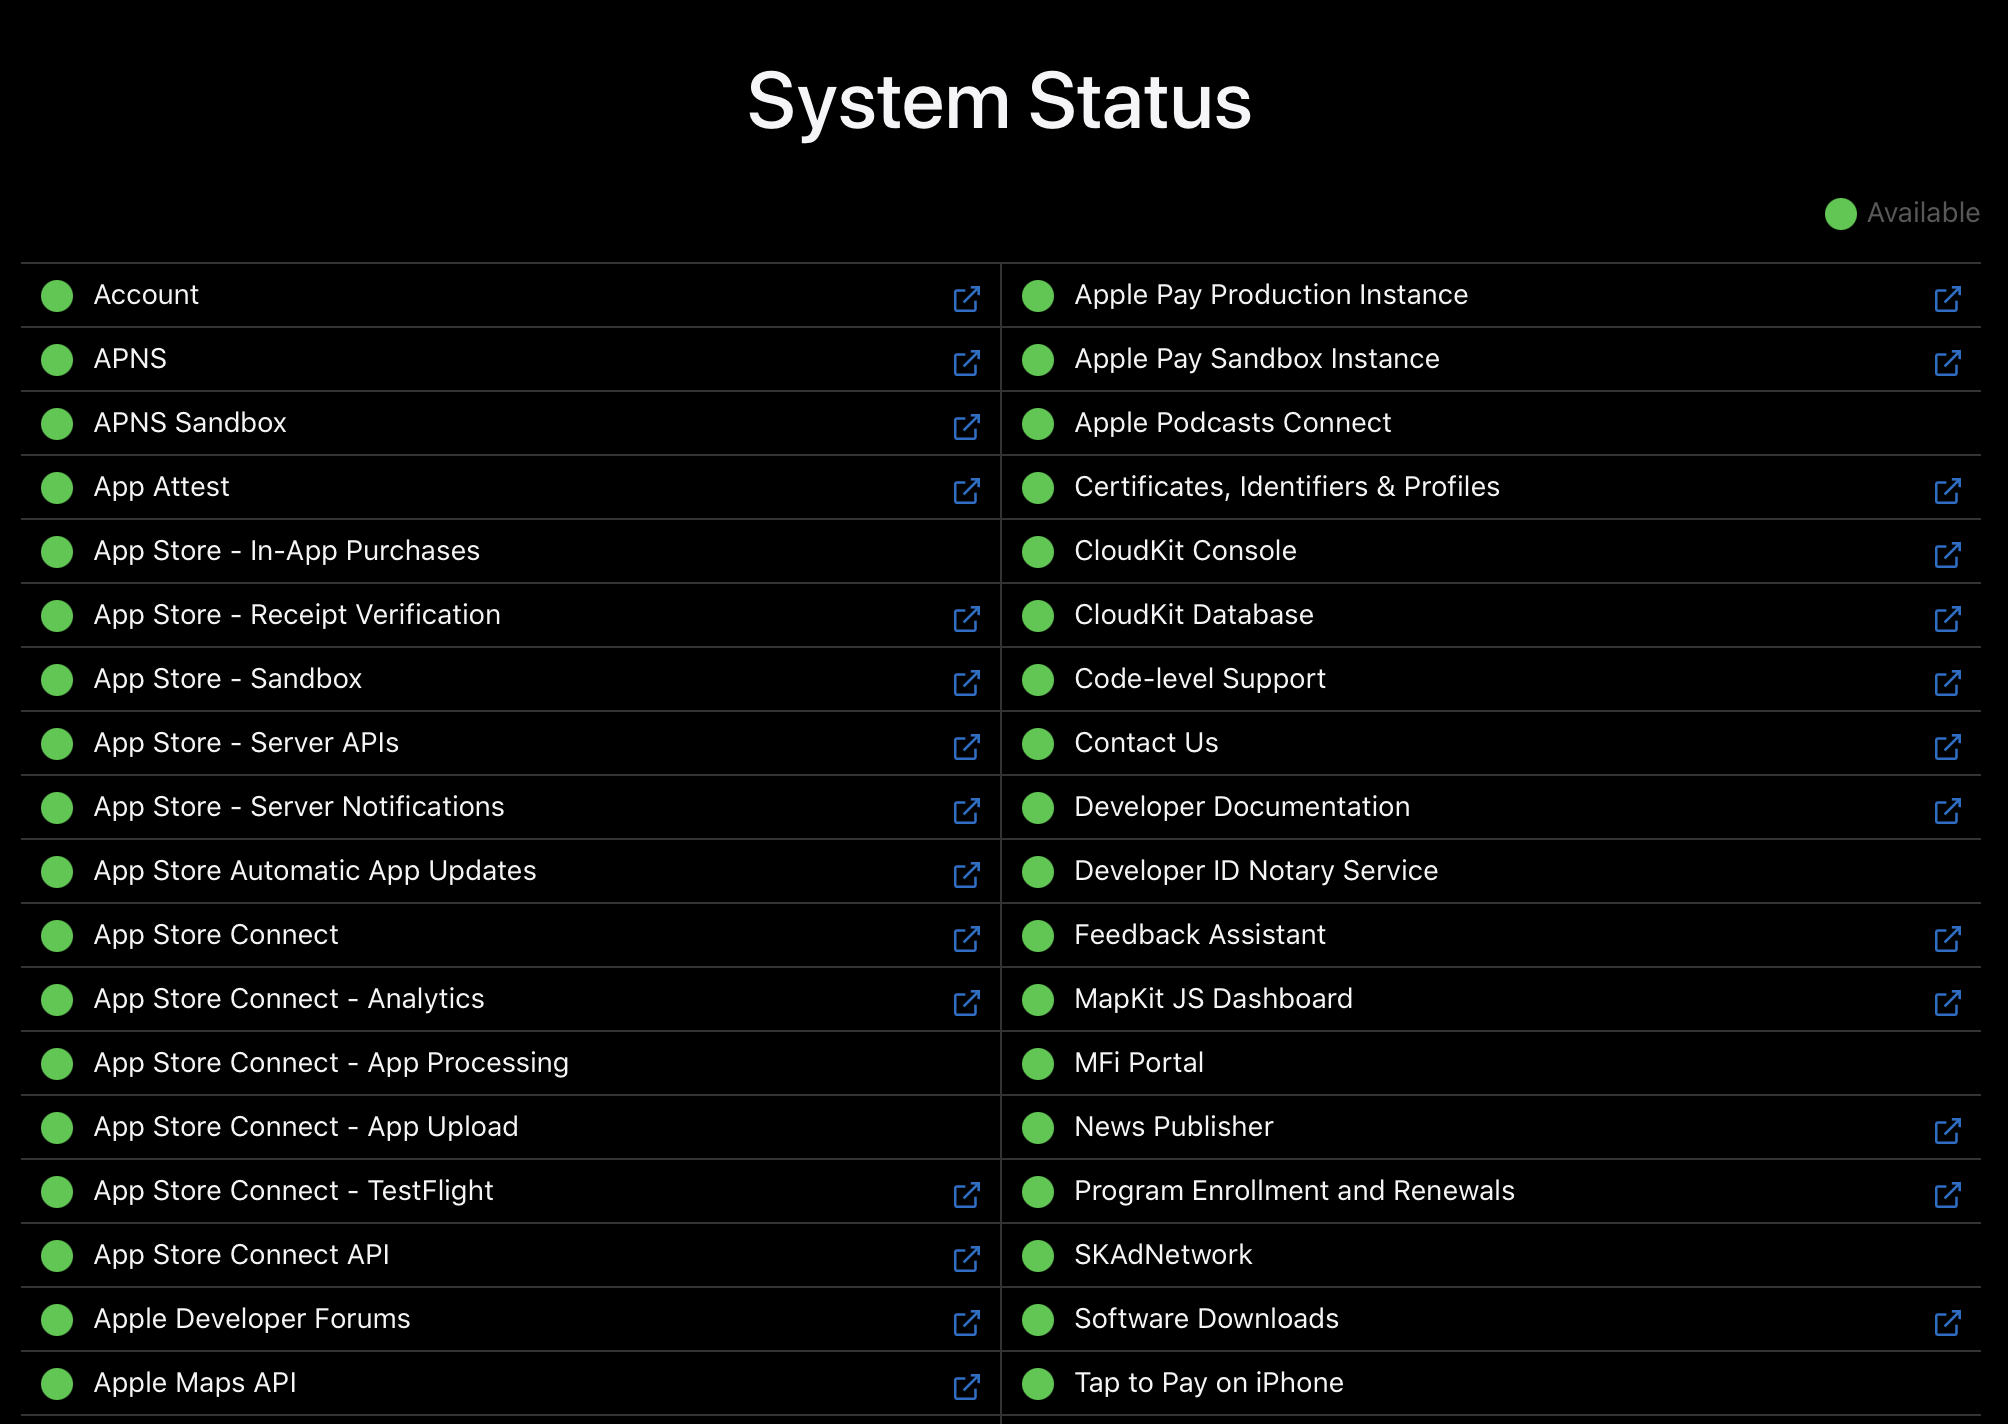This screenshot has width=2008, height=1424.
Task: Click green status dot for Tap to Pay on iPhone
Action: 1038,1383
